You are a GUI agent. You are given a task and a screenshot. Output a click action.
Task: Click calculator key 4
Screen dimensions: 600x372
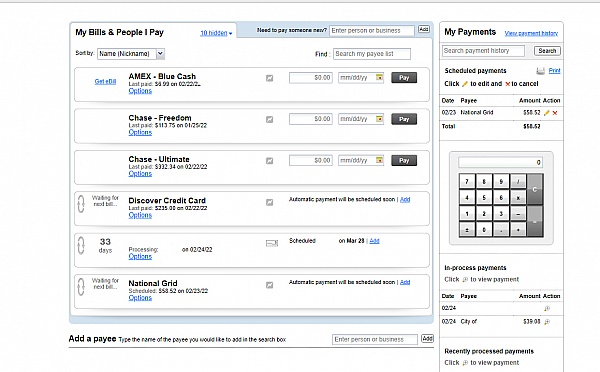(467, 198)
